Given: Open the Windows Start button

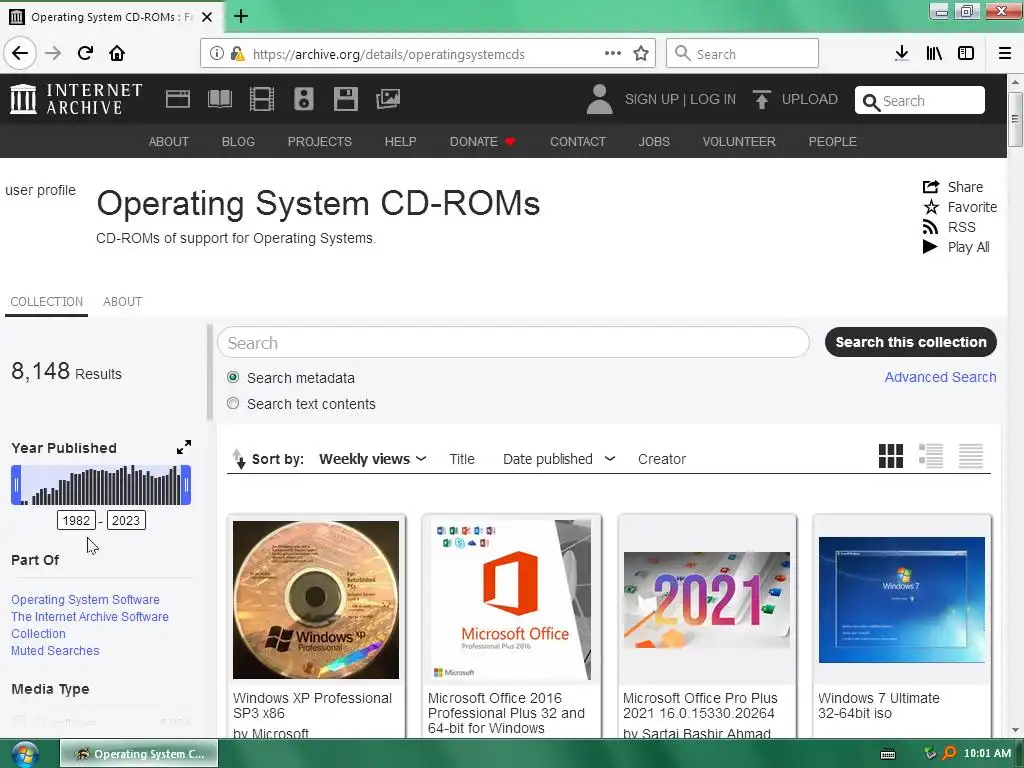Looking at the screenshot, I should [25, 754].
